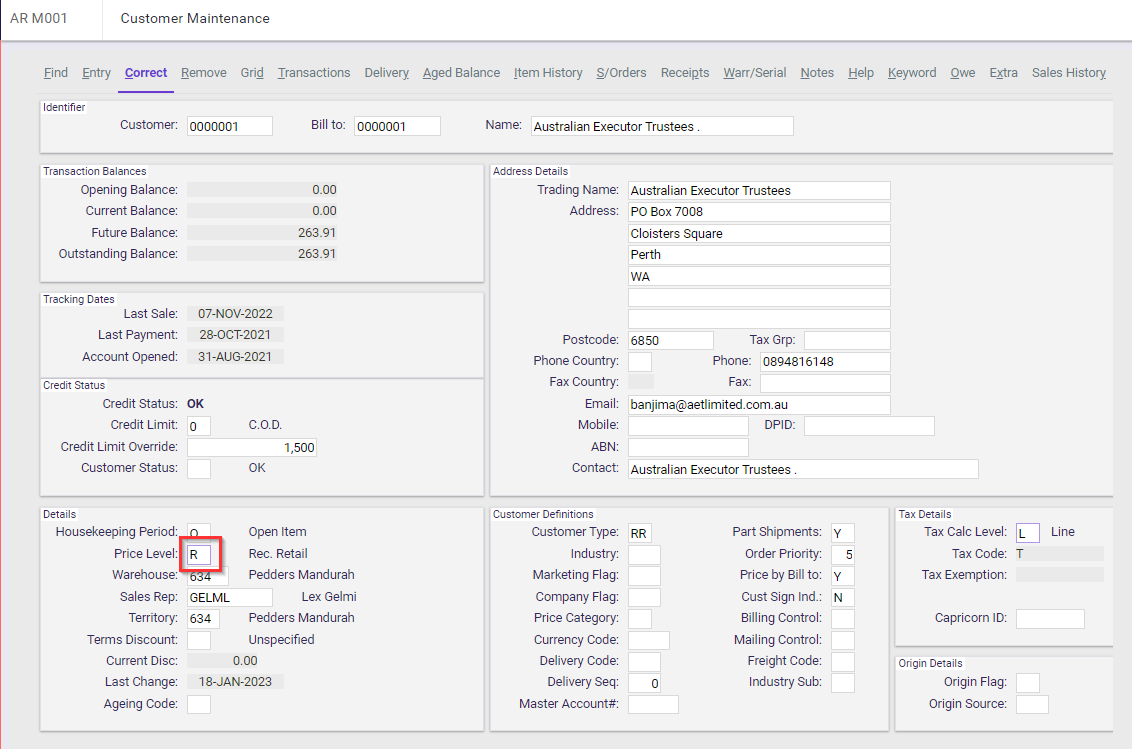The image size is (1132, 749).
Task: Edit the Email address field
Action: [759, 404]
